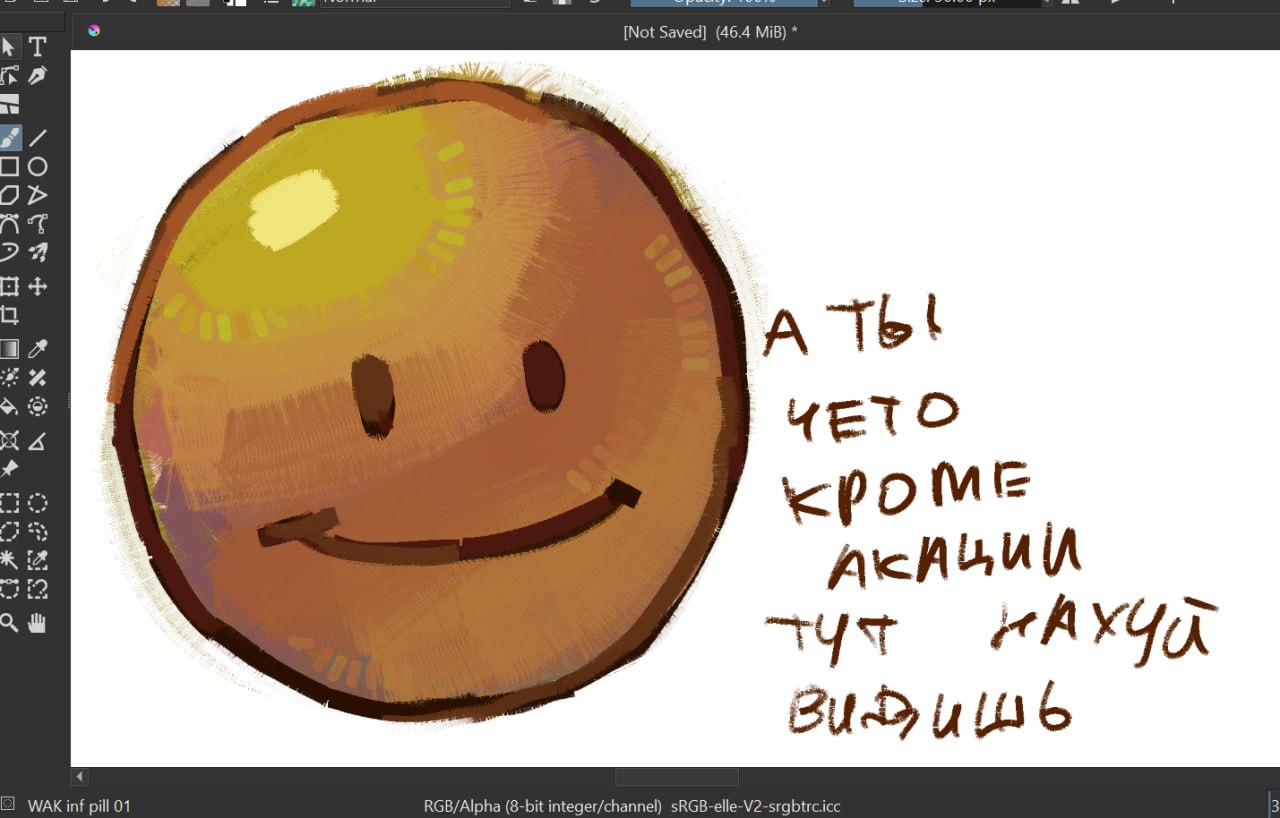Viewport: 1280px width, 818px height.
Task: Click the 'WAK inf pill 01' brush preset label
Action: pyautogui.click(x=79, y=805)
